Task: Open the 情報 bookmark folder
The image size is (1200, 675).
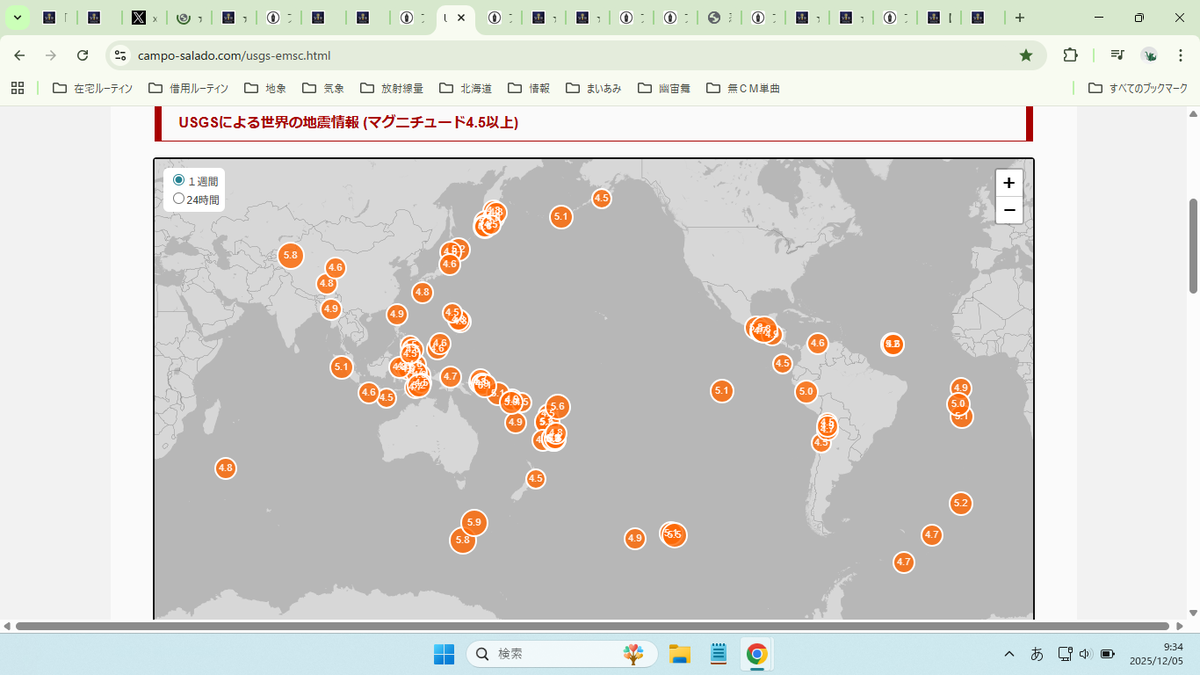Action: point(529,88)
